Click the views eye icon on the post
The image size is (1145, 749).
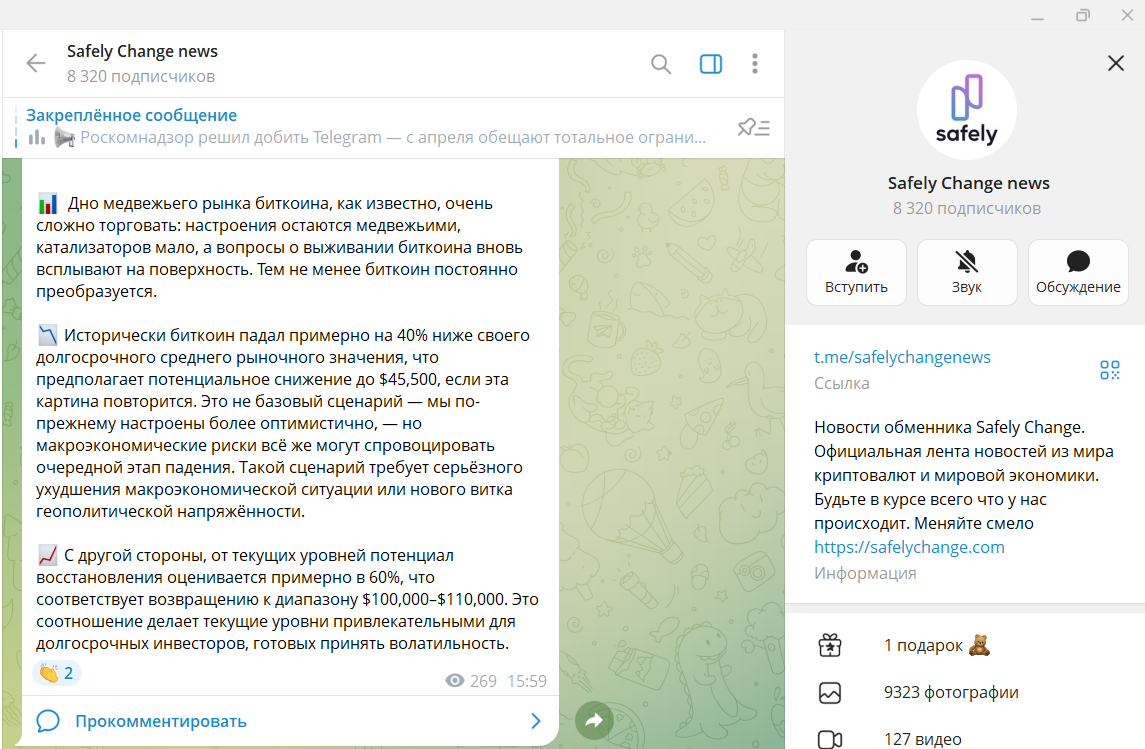(454, 681)
